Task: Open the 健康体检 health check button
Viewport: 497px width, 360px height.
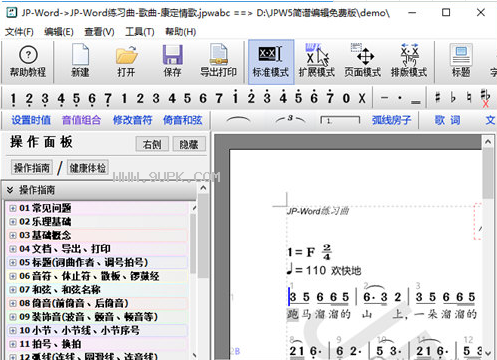Action: coord(88,168)
